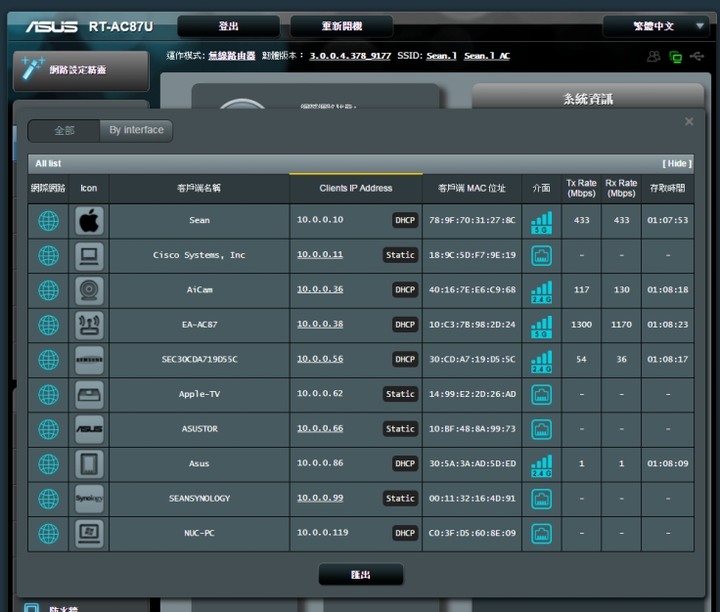This screenshot has width=720, height=612.
Task: Open IP link 10.0.0.56
Action: 320,359
